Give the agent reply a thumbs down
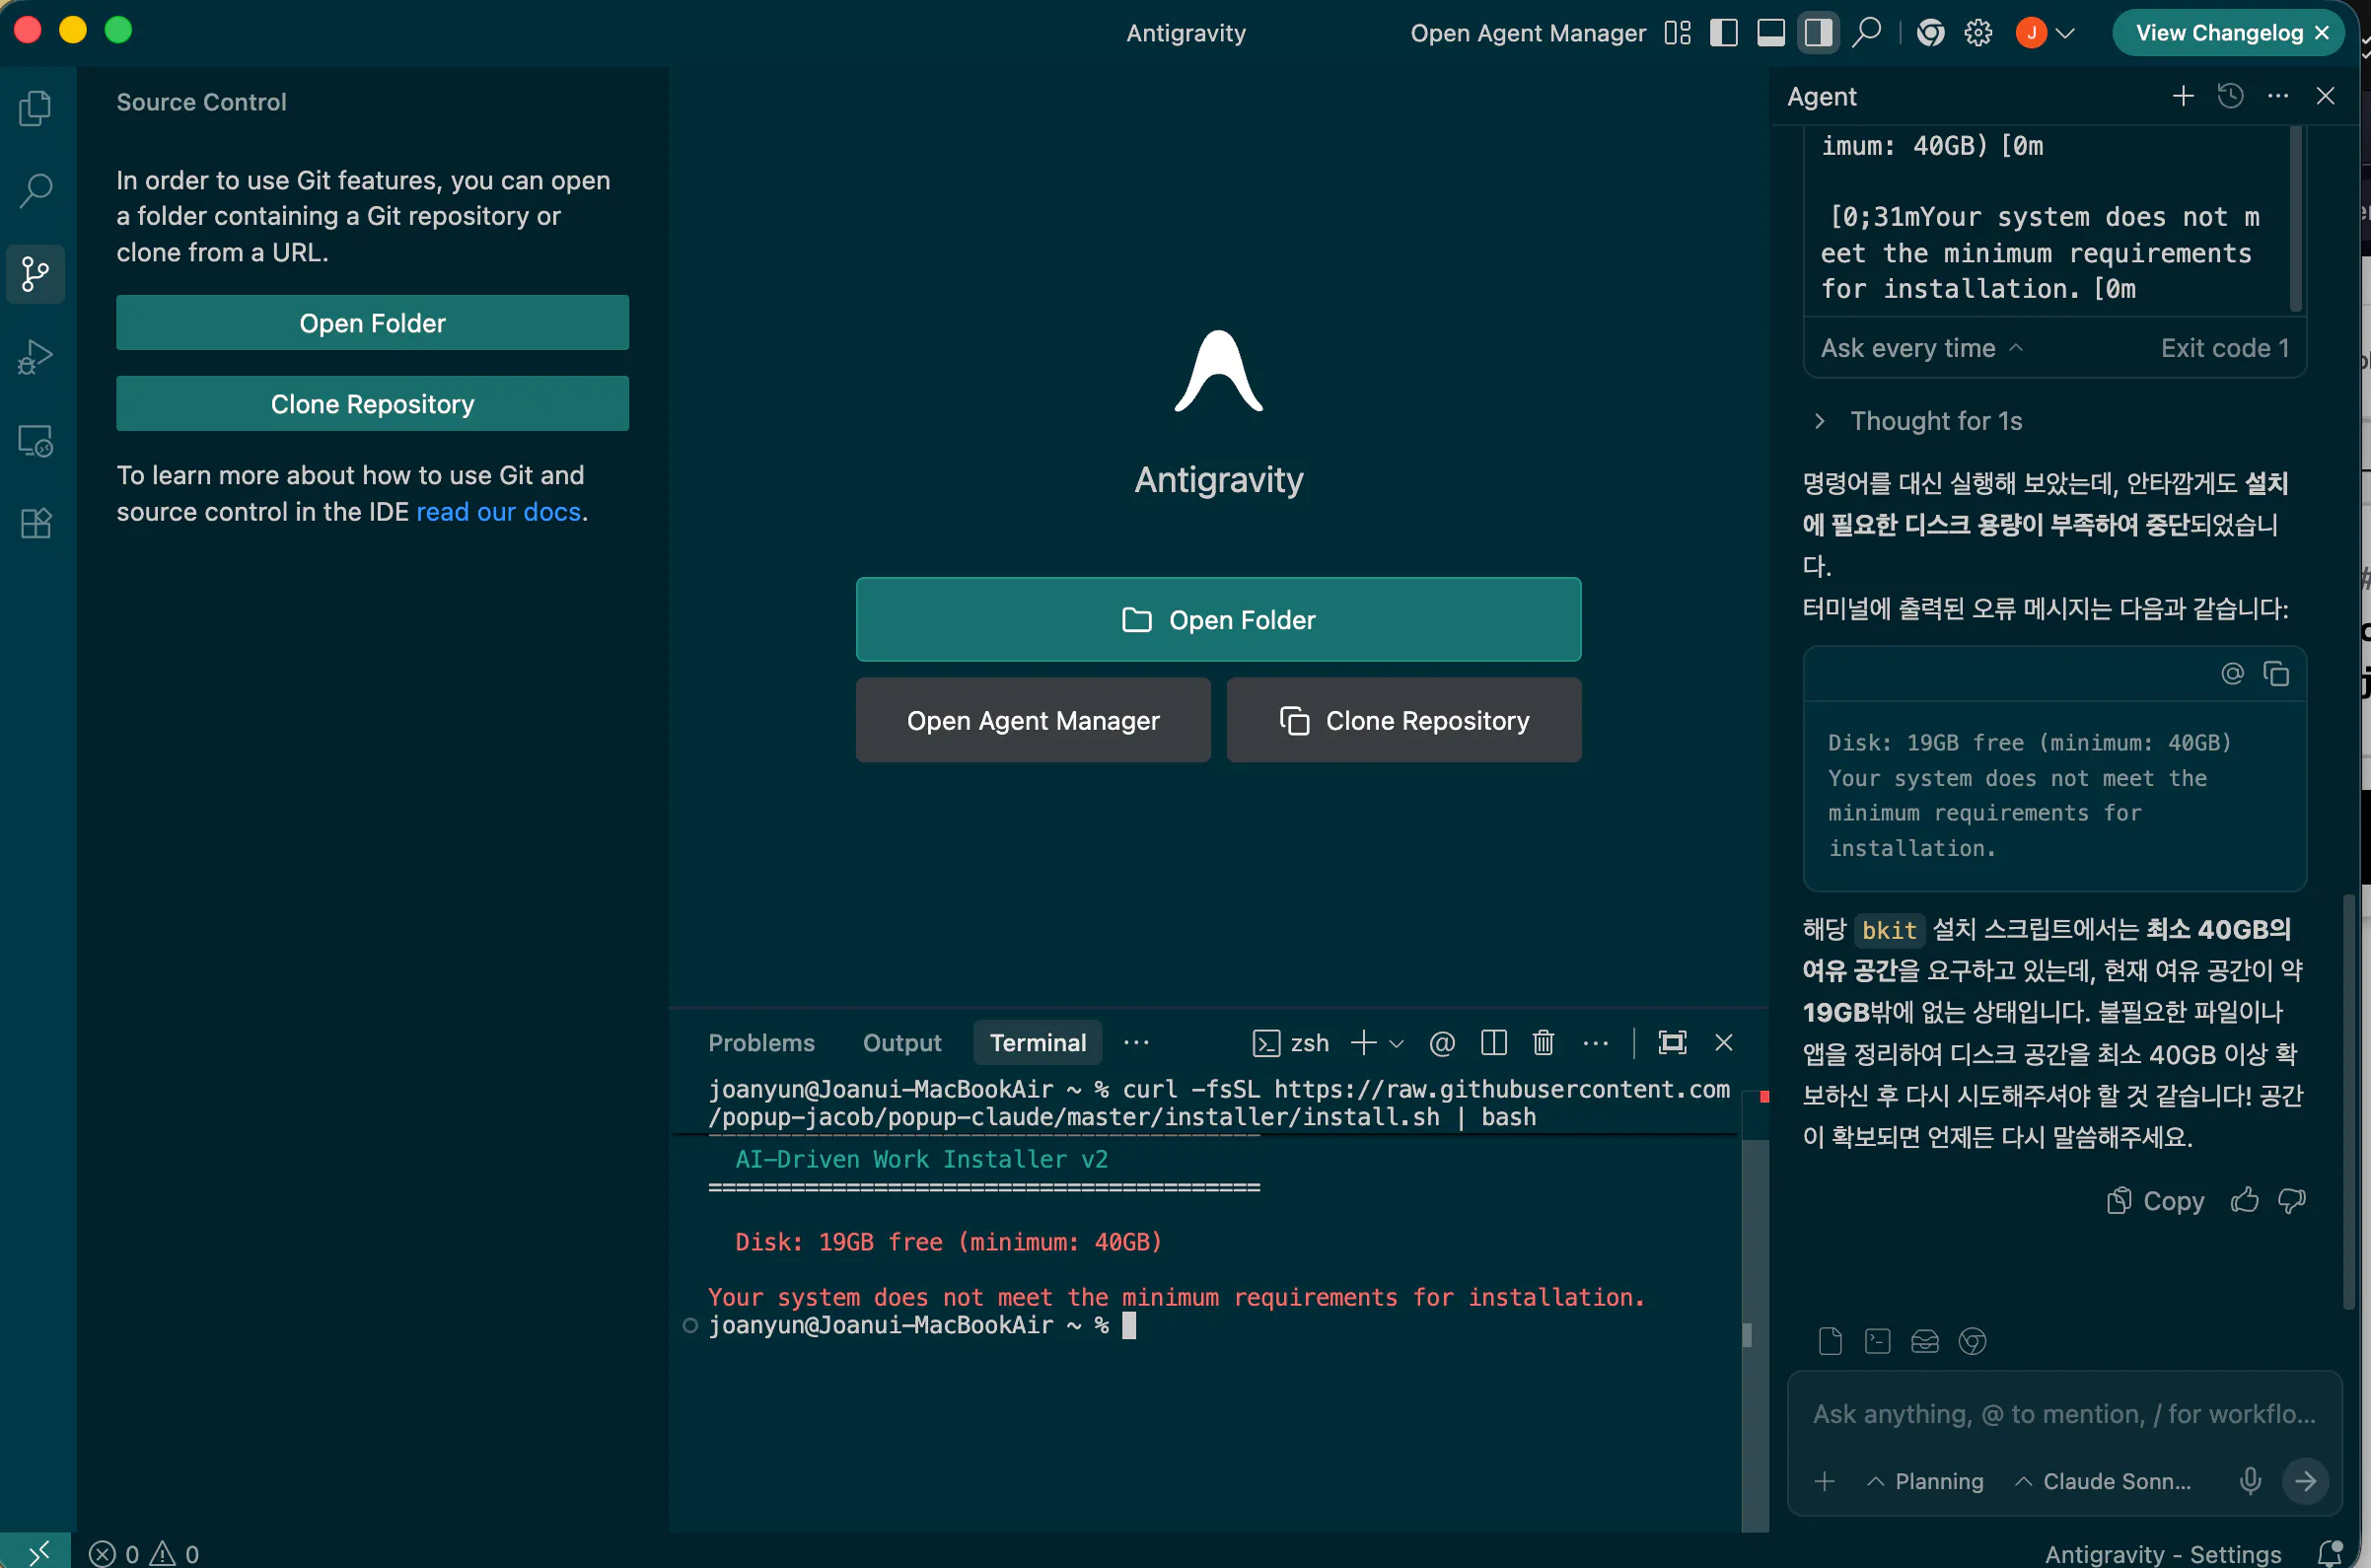2371x1568 pixels. [2291, 1200]
